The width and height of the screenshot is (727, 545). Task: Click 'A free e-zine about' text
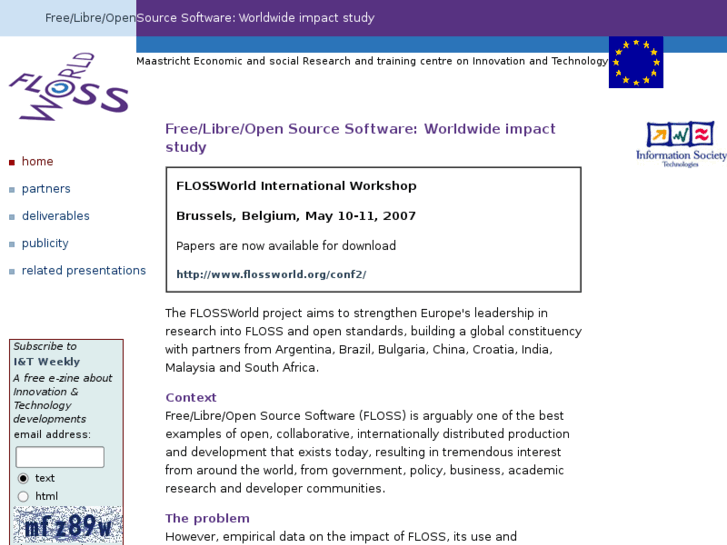click(x=63, y=378)
